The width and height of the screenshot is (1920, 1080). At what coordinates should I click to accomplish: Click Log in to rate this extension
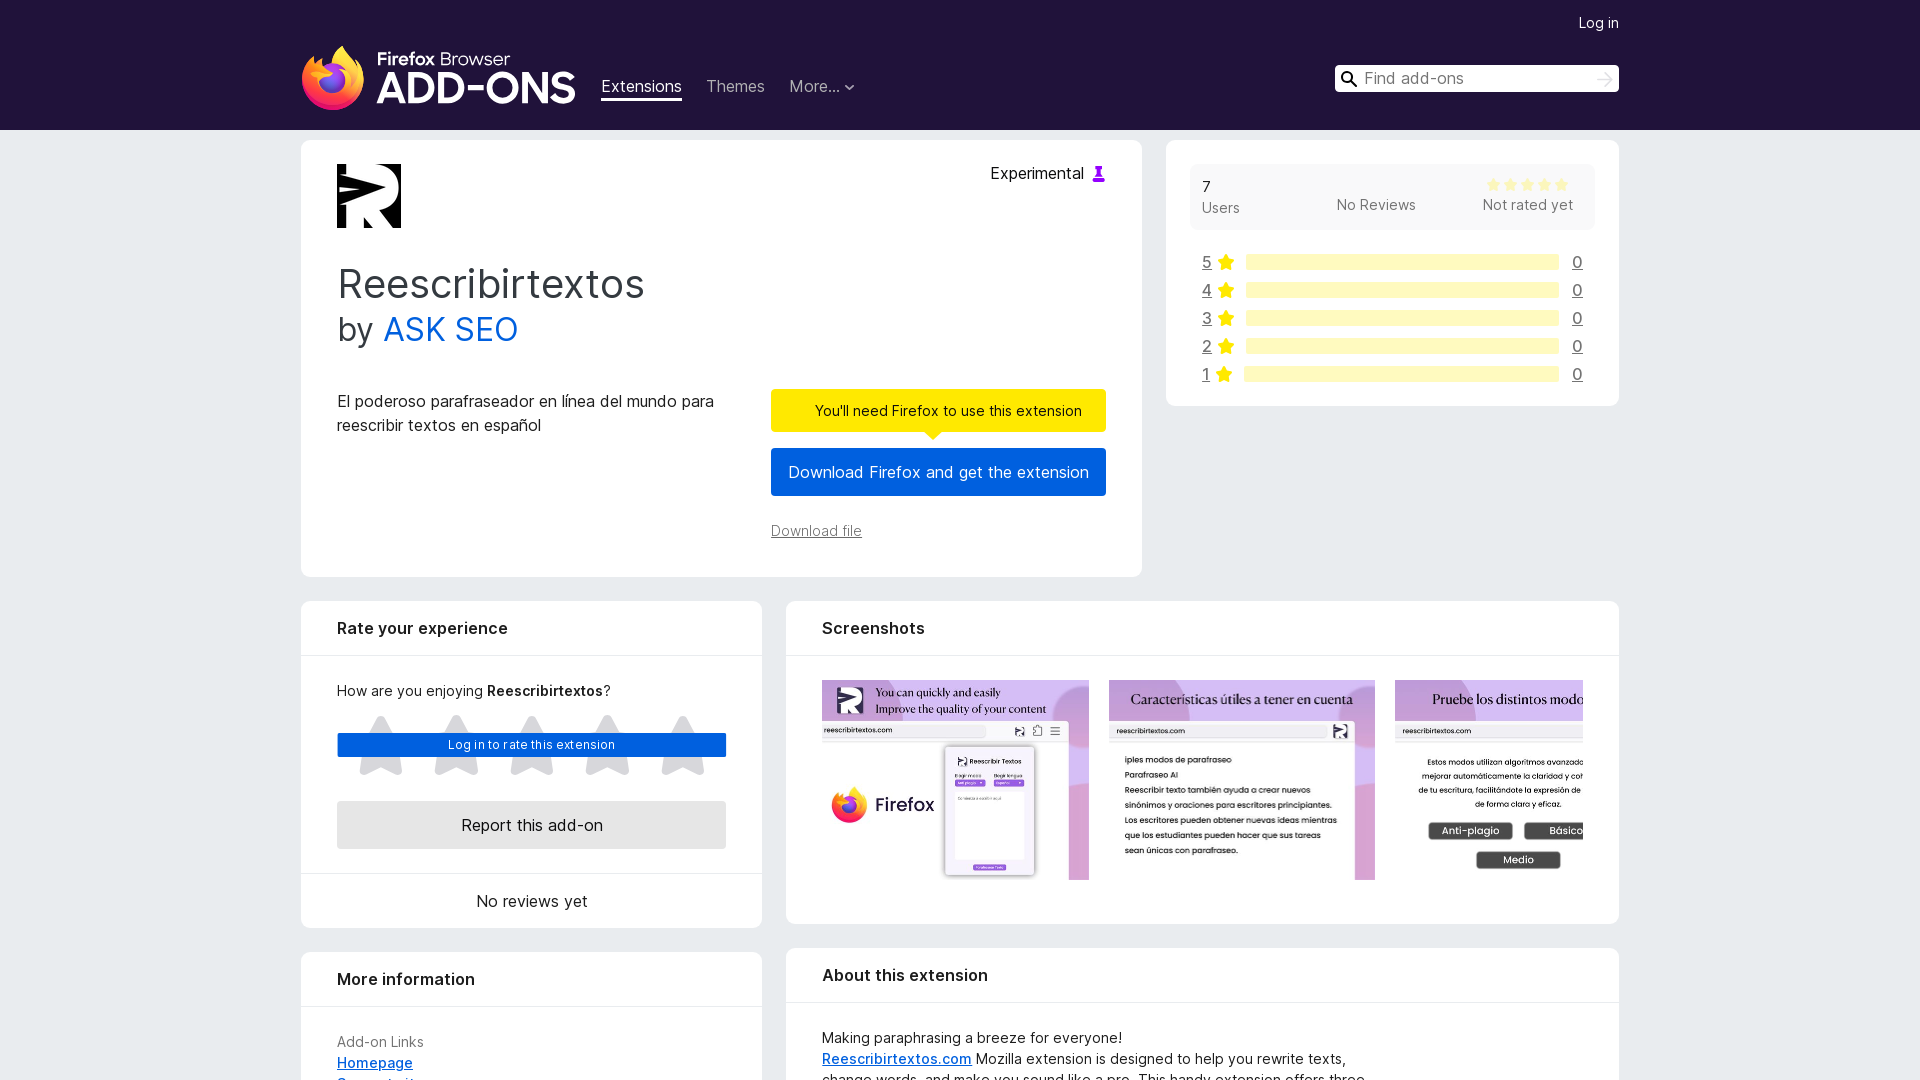(x=531, y=745)
